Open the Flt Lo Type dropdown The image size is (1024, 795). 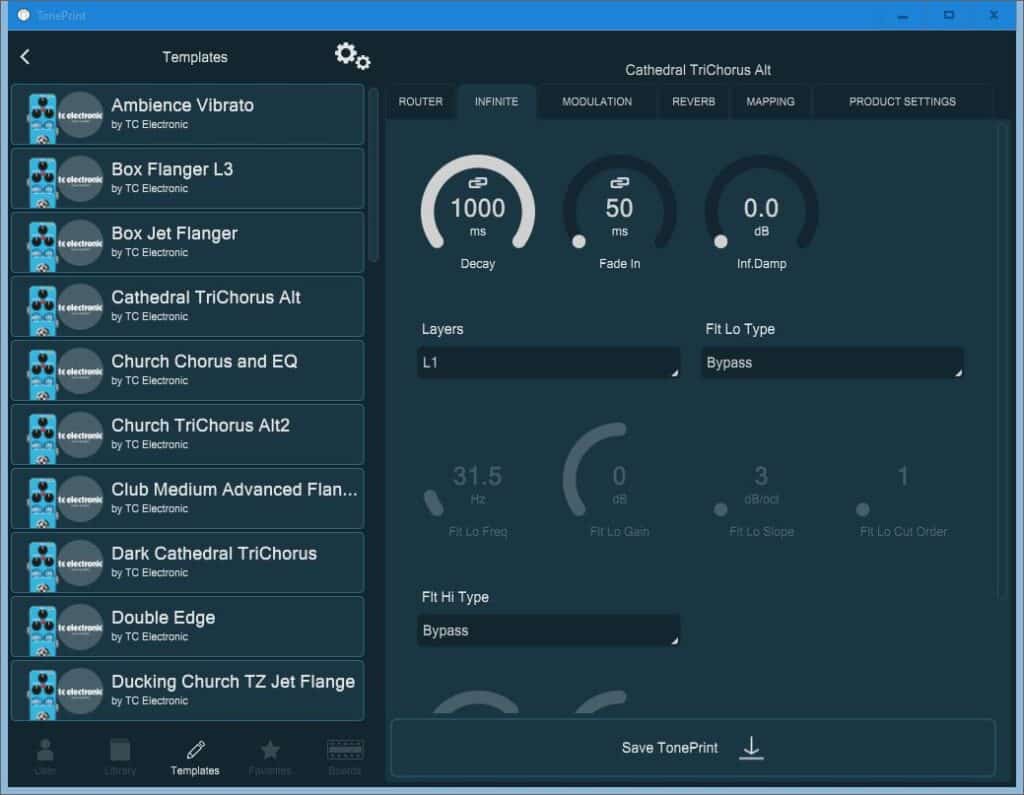[x=833, y=363]
